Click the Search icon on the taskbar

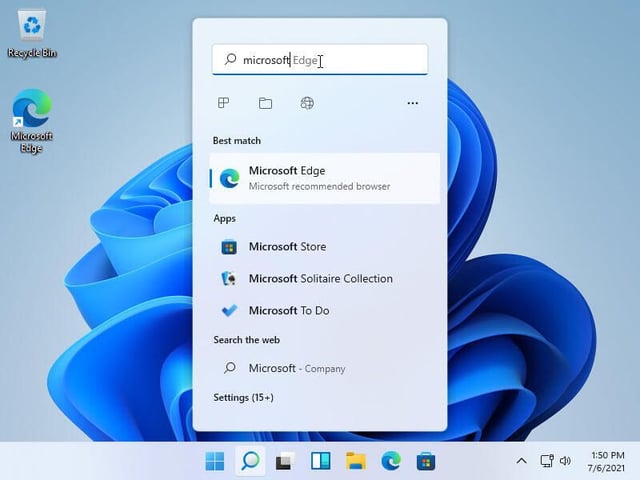(x=250, y=461)
